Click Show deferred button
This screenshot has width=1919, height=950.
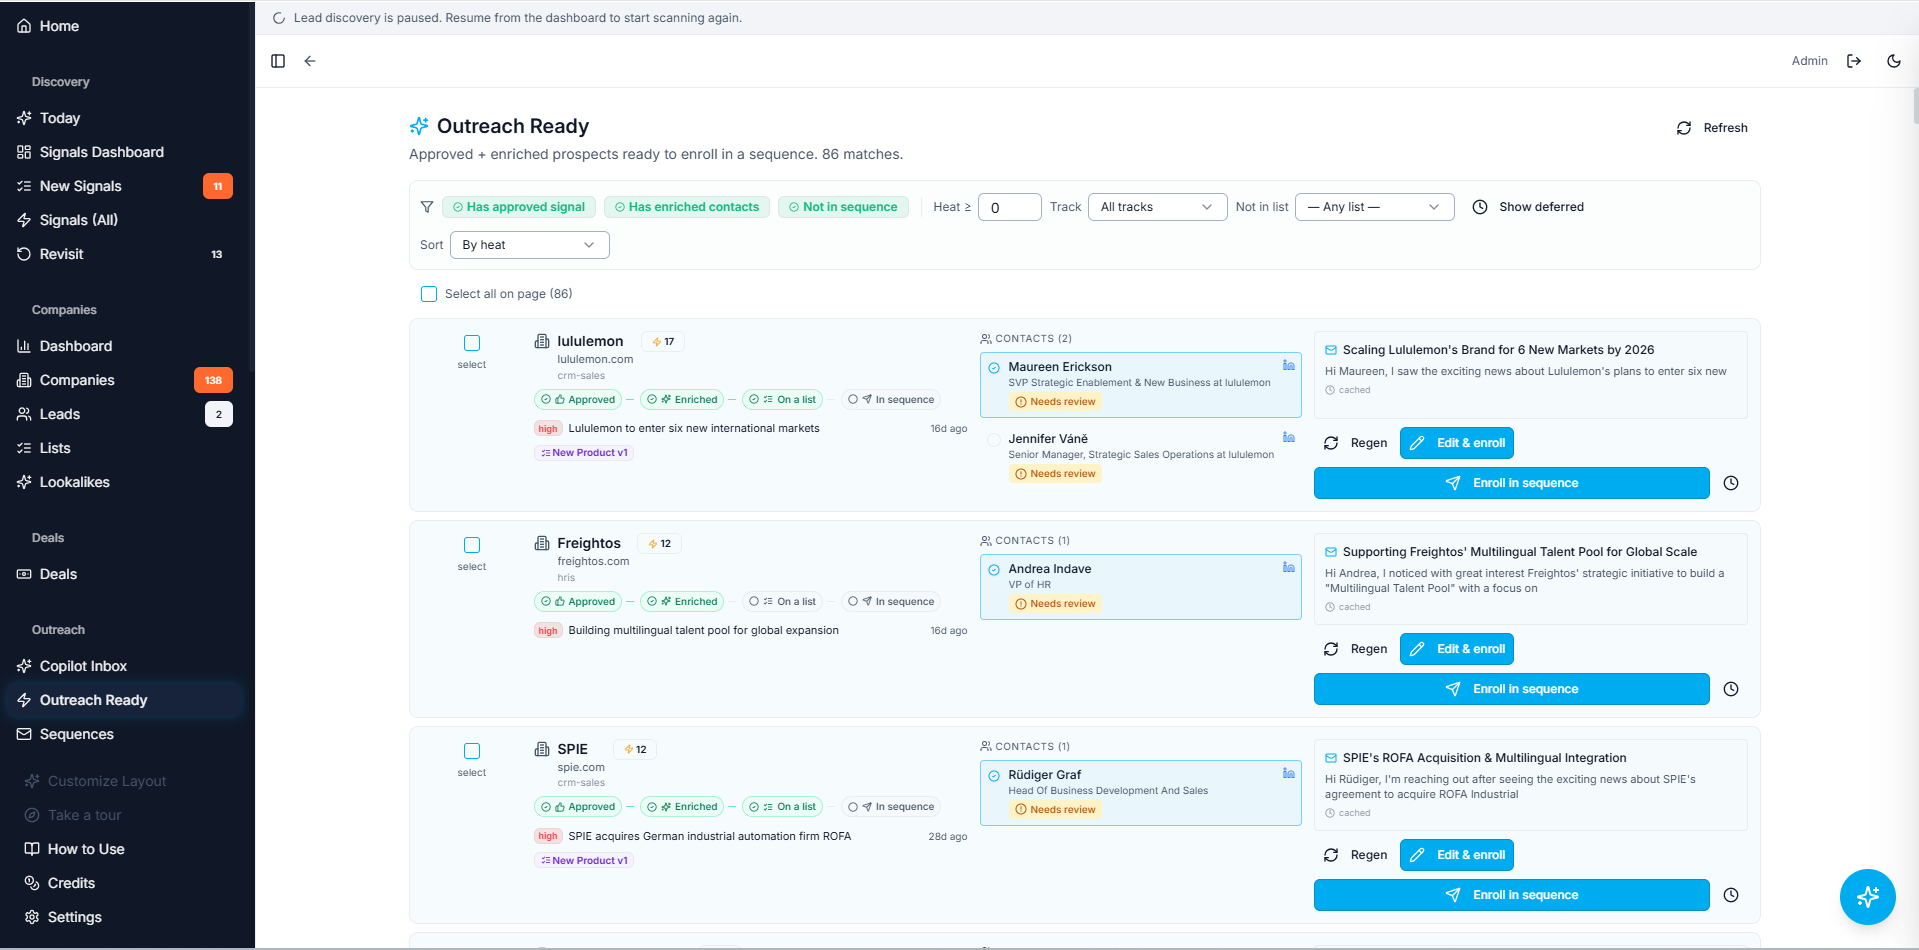tap(1529, 207)
